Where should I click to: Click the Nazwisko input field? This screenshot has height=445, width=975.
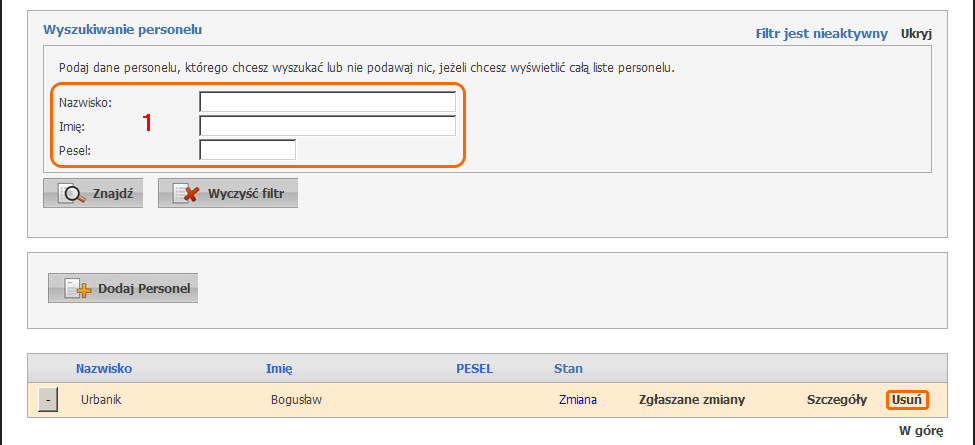[327, 101]
